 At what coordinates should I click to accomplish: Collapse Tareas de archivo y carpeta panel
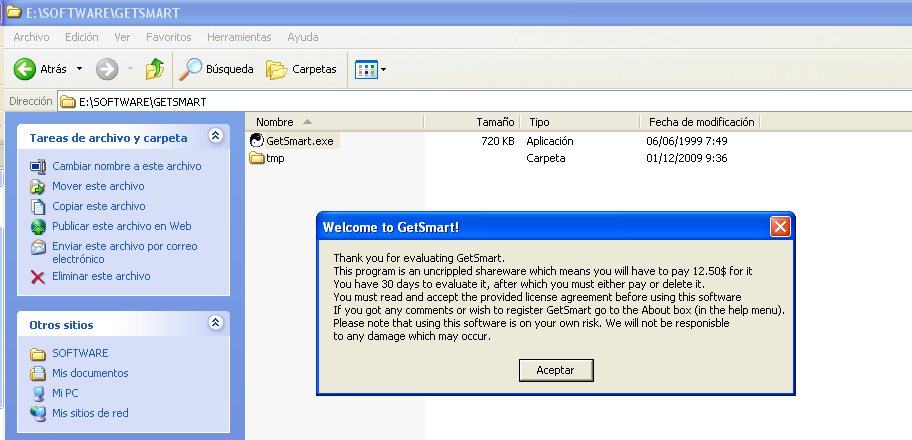point(216,136)
